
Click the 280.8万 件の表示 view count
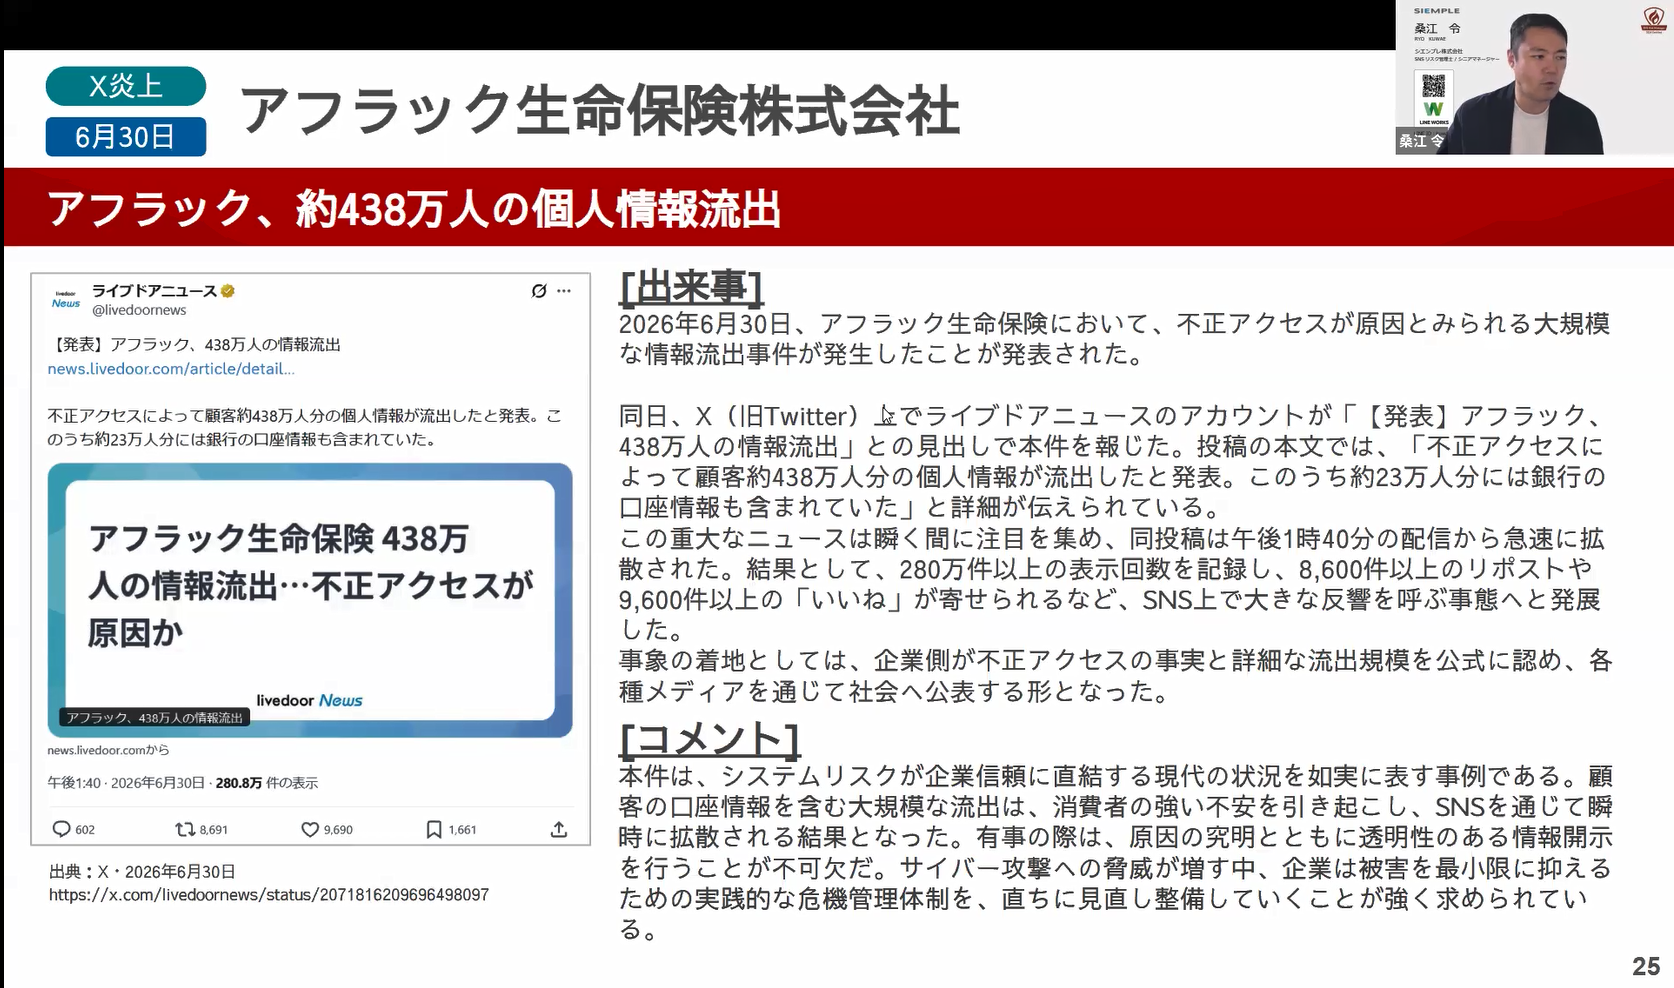coord(267,783)
